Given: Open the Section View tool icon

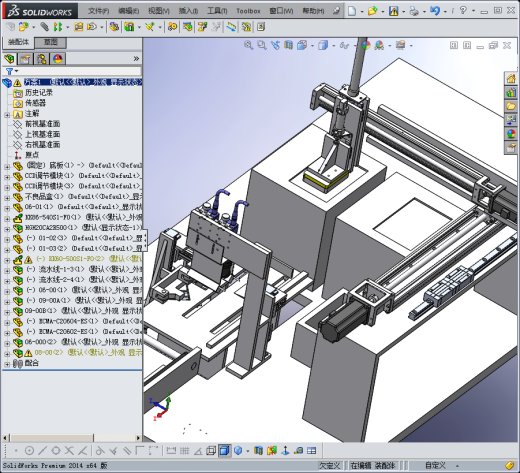Looking at the screenshot, I should [x=288, y=45].
